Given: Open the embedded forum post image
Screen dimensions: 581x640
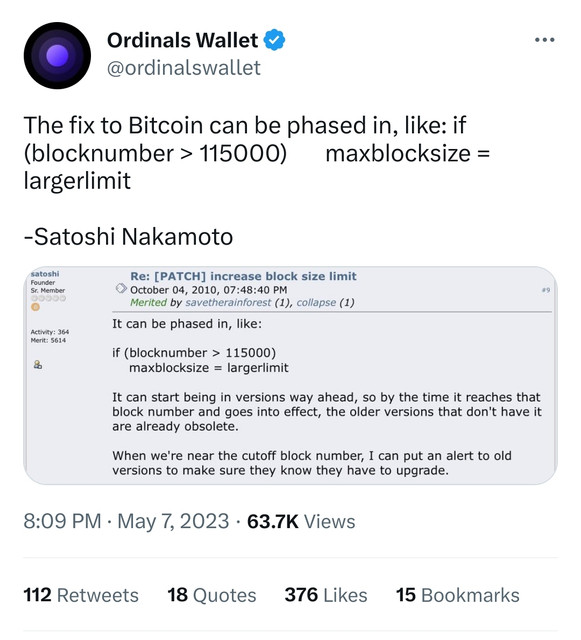Looking at the screenshot, I should (290, 376).
